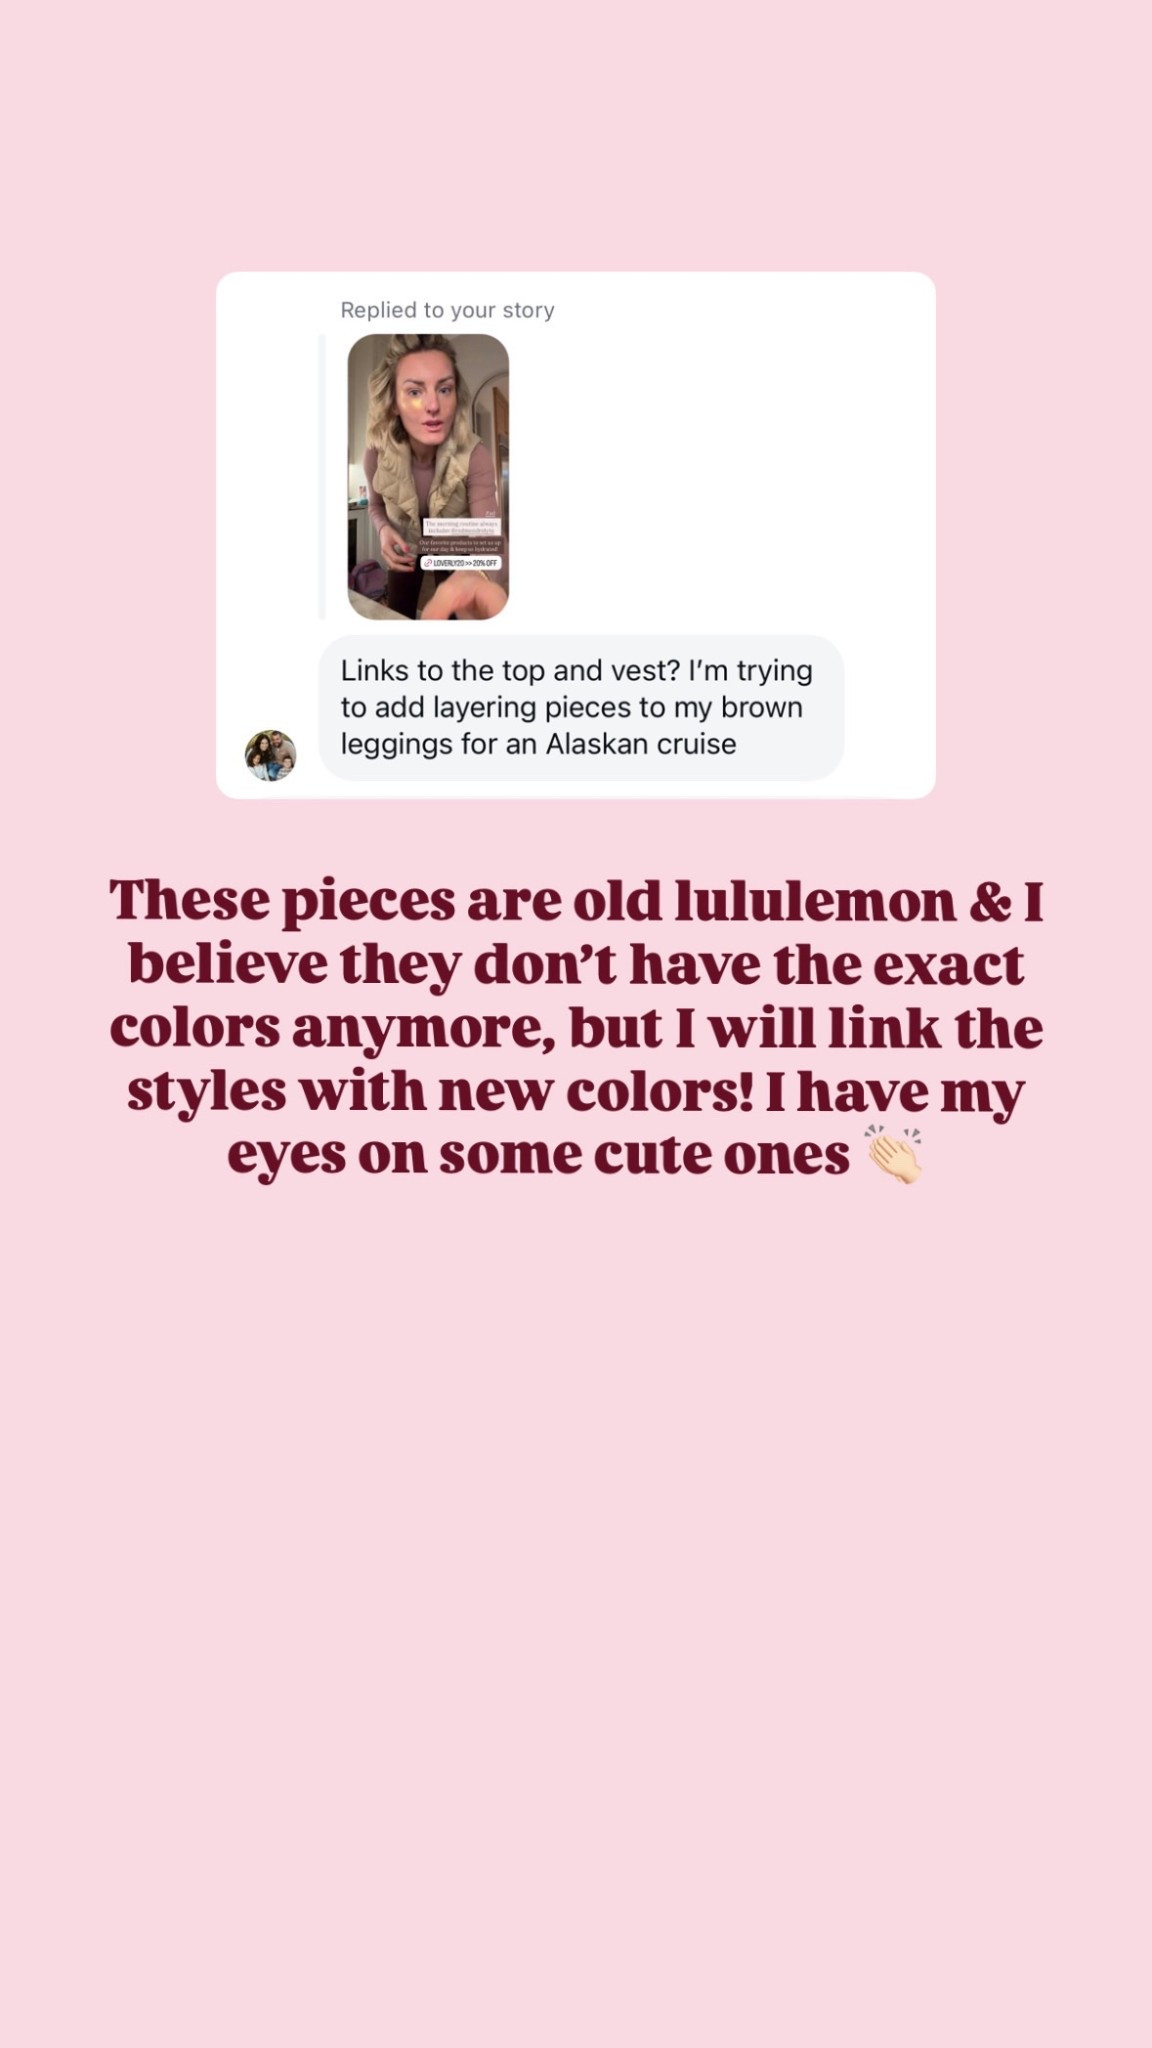
Task: Tap the chain-link icon on the LOVERLY20 sticker
Action: click(428, 563)
